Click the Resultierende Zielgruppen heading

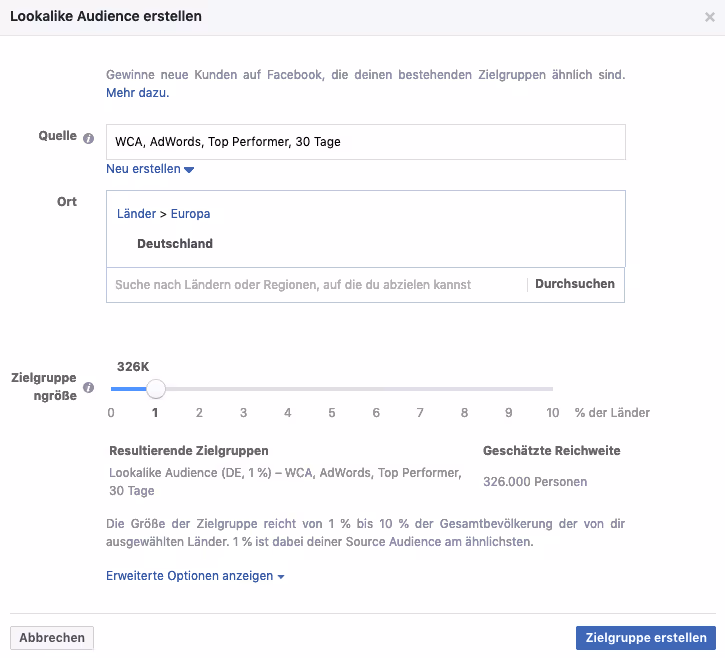[x=189, y=450]
